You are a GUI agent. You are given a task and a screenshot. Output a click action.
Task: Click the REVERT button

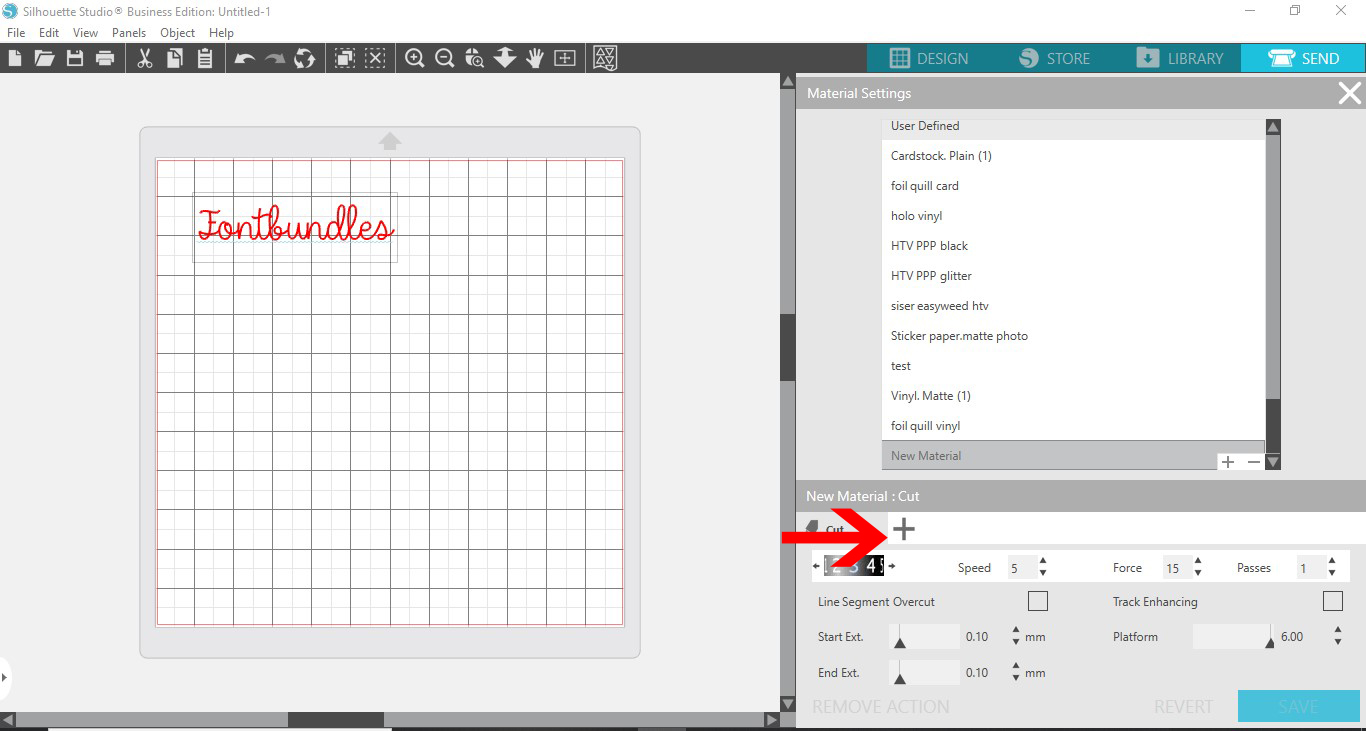coord(1183,707)
